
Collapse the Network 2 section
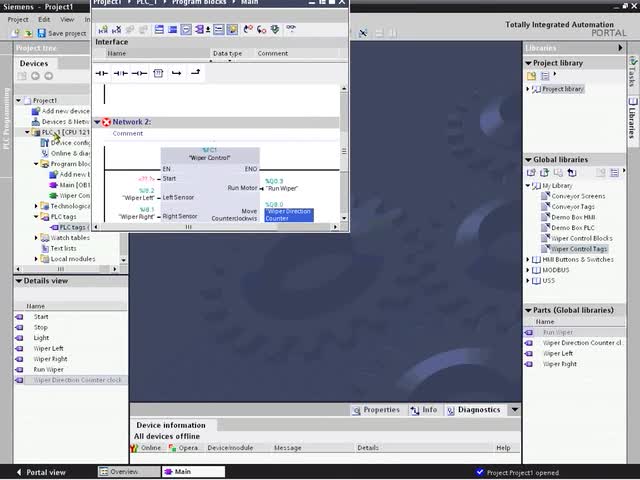pyautogui.click(x=97, y=122)
